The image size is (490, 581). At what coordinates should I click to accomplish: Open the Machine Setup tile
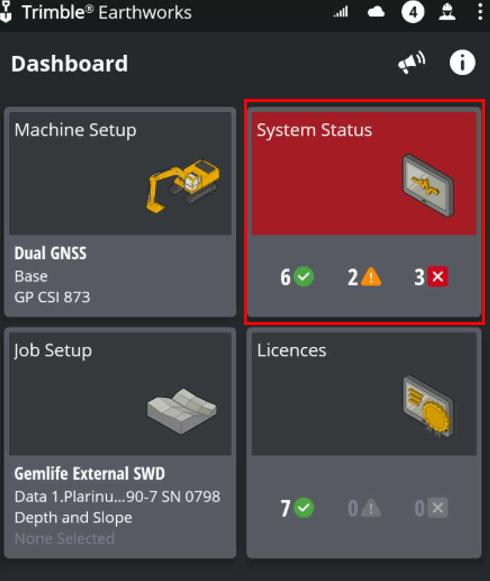(x=120, y=212)
